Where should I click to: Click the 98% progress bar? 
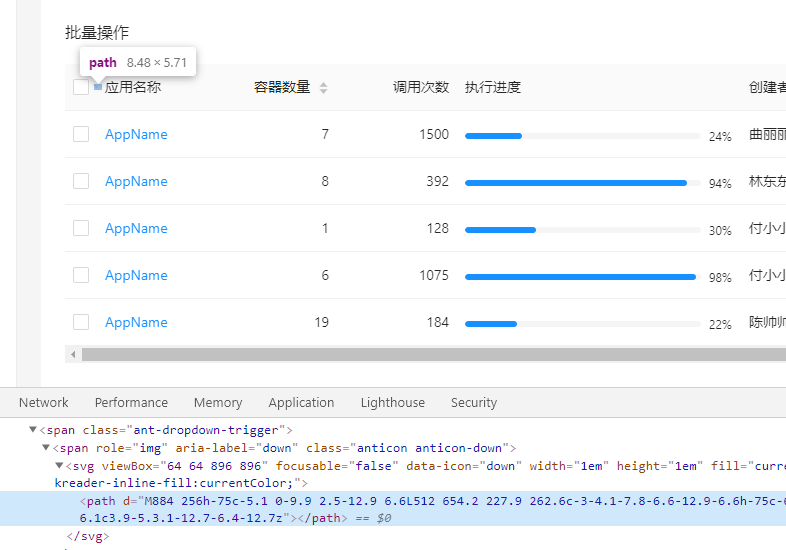tap(582, 277)
